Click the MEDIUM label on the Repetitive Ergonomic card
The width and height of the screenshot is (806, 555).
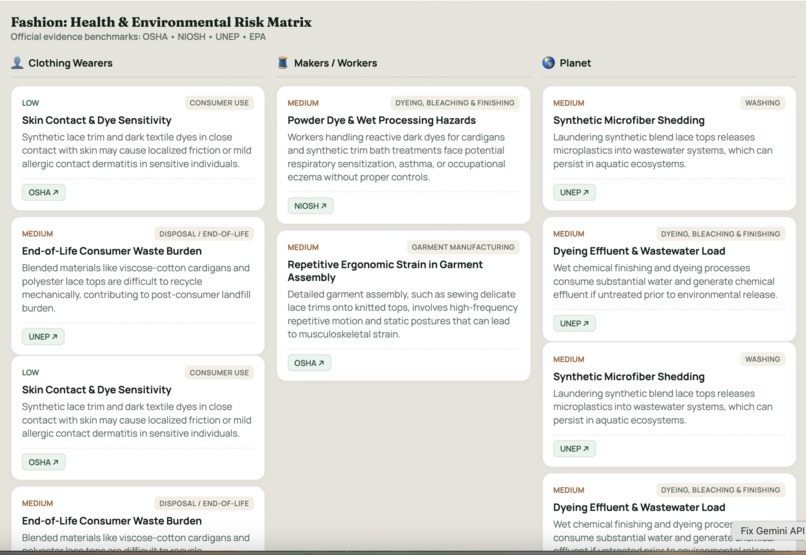[x=303, y=247]
